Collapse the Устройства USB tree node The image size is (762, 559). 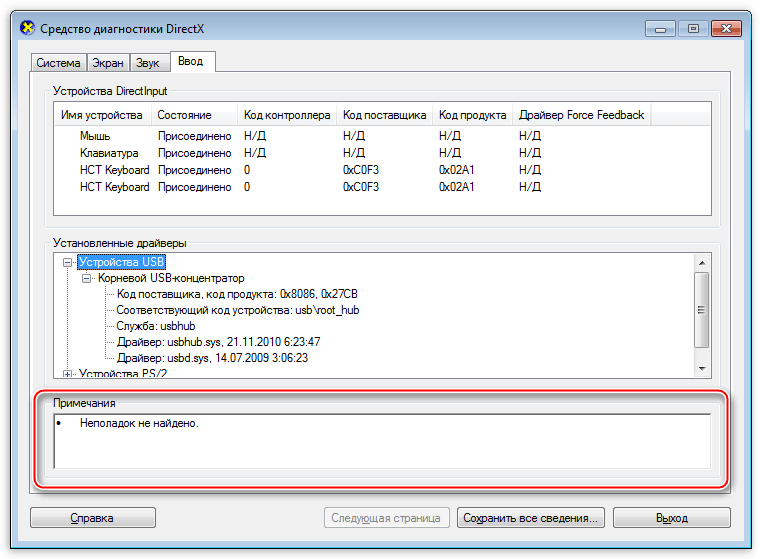68,262
